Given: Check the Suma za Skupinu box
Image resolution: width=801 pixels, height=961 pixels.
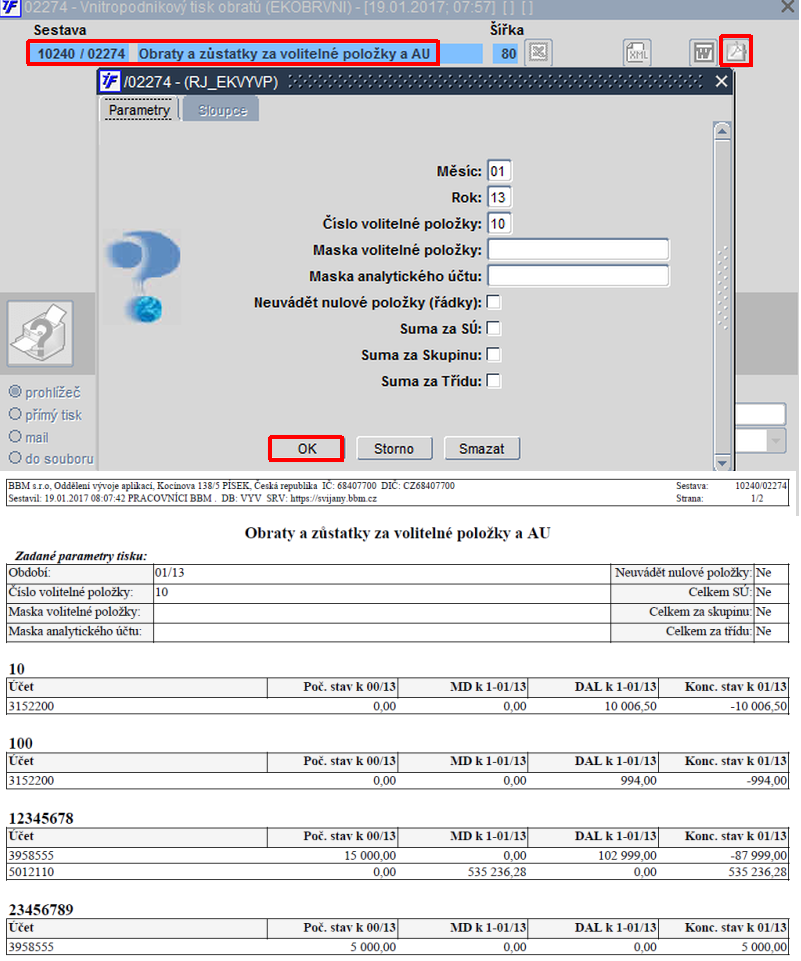Looking at the screenshot, I should pyautogui.click(x=493, y=355).
